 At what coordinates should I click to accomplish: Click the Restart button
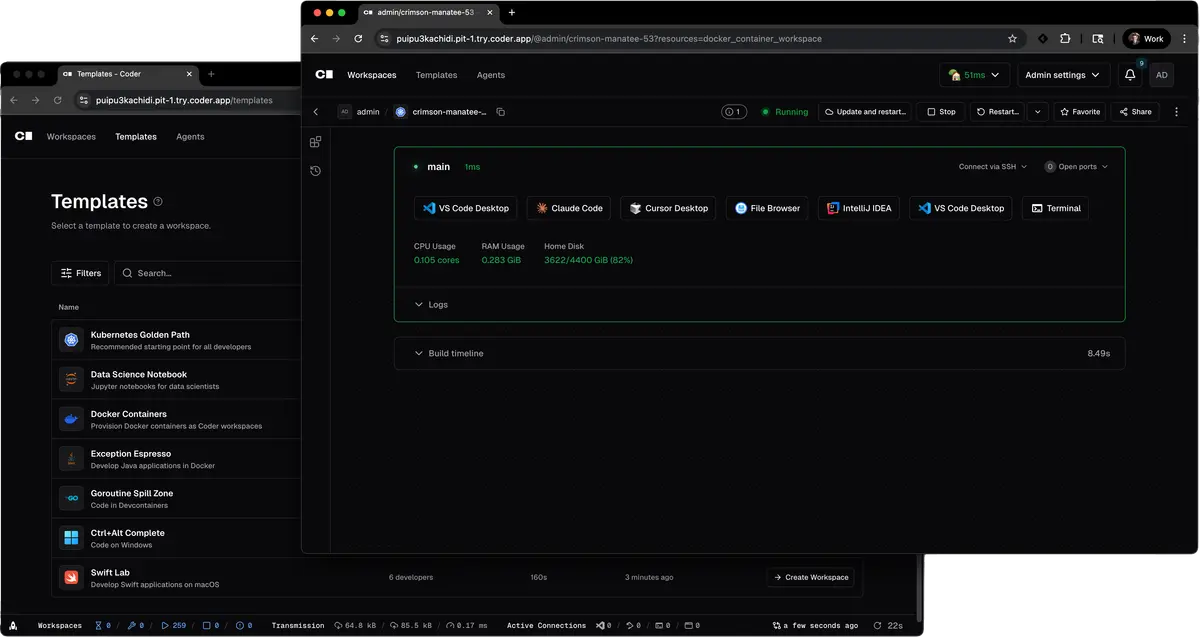(x=998, y=112)
